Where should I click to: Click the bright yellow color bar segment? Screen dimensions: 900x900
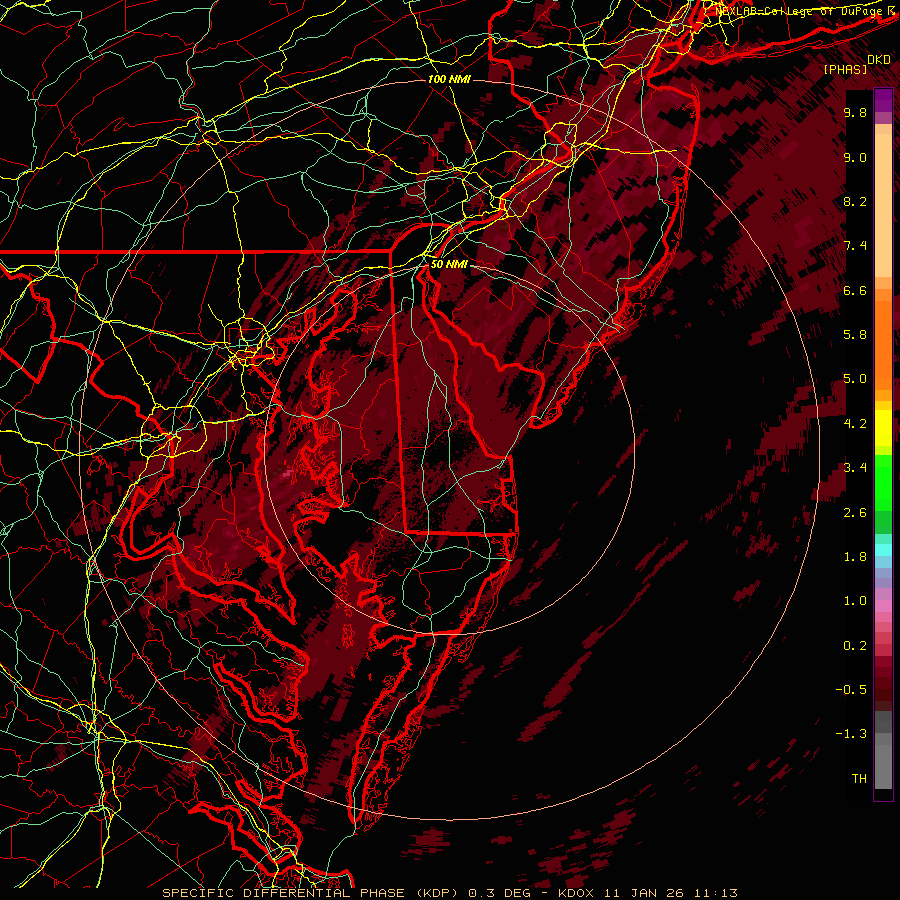[x=883, y=428]
